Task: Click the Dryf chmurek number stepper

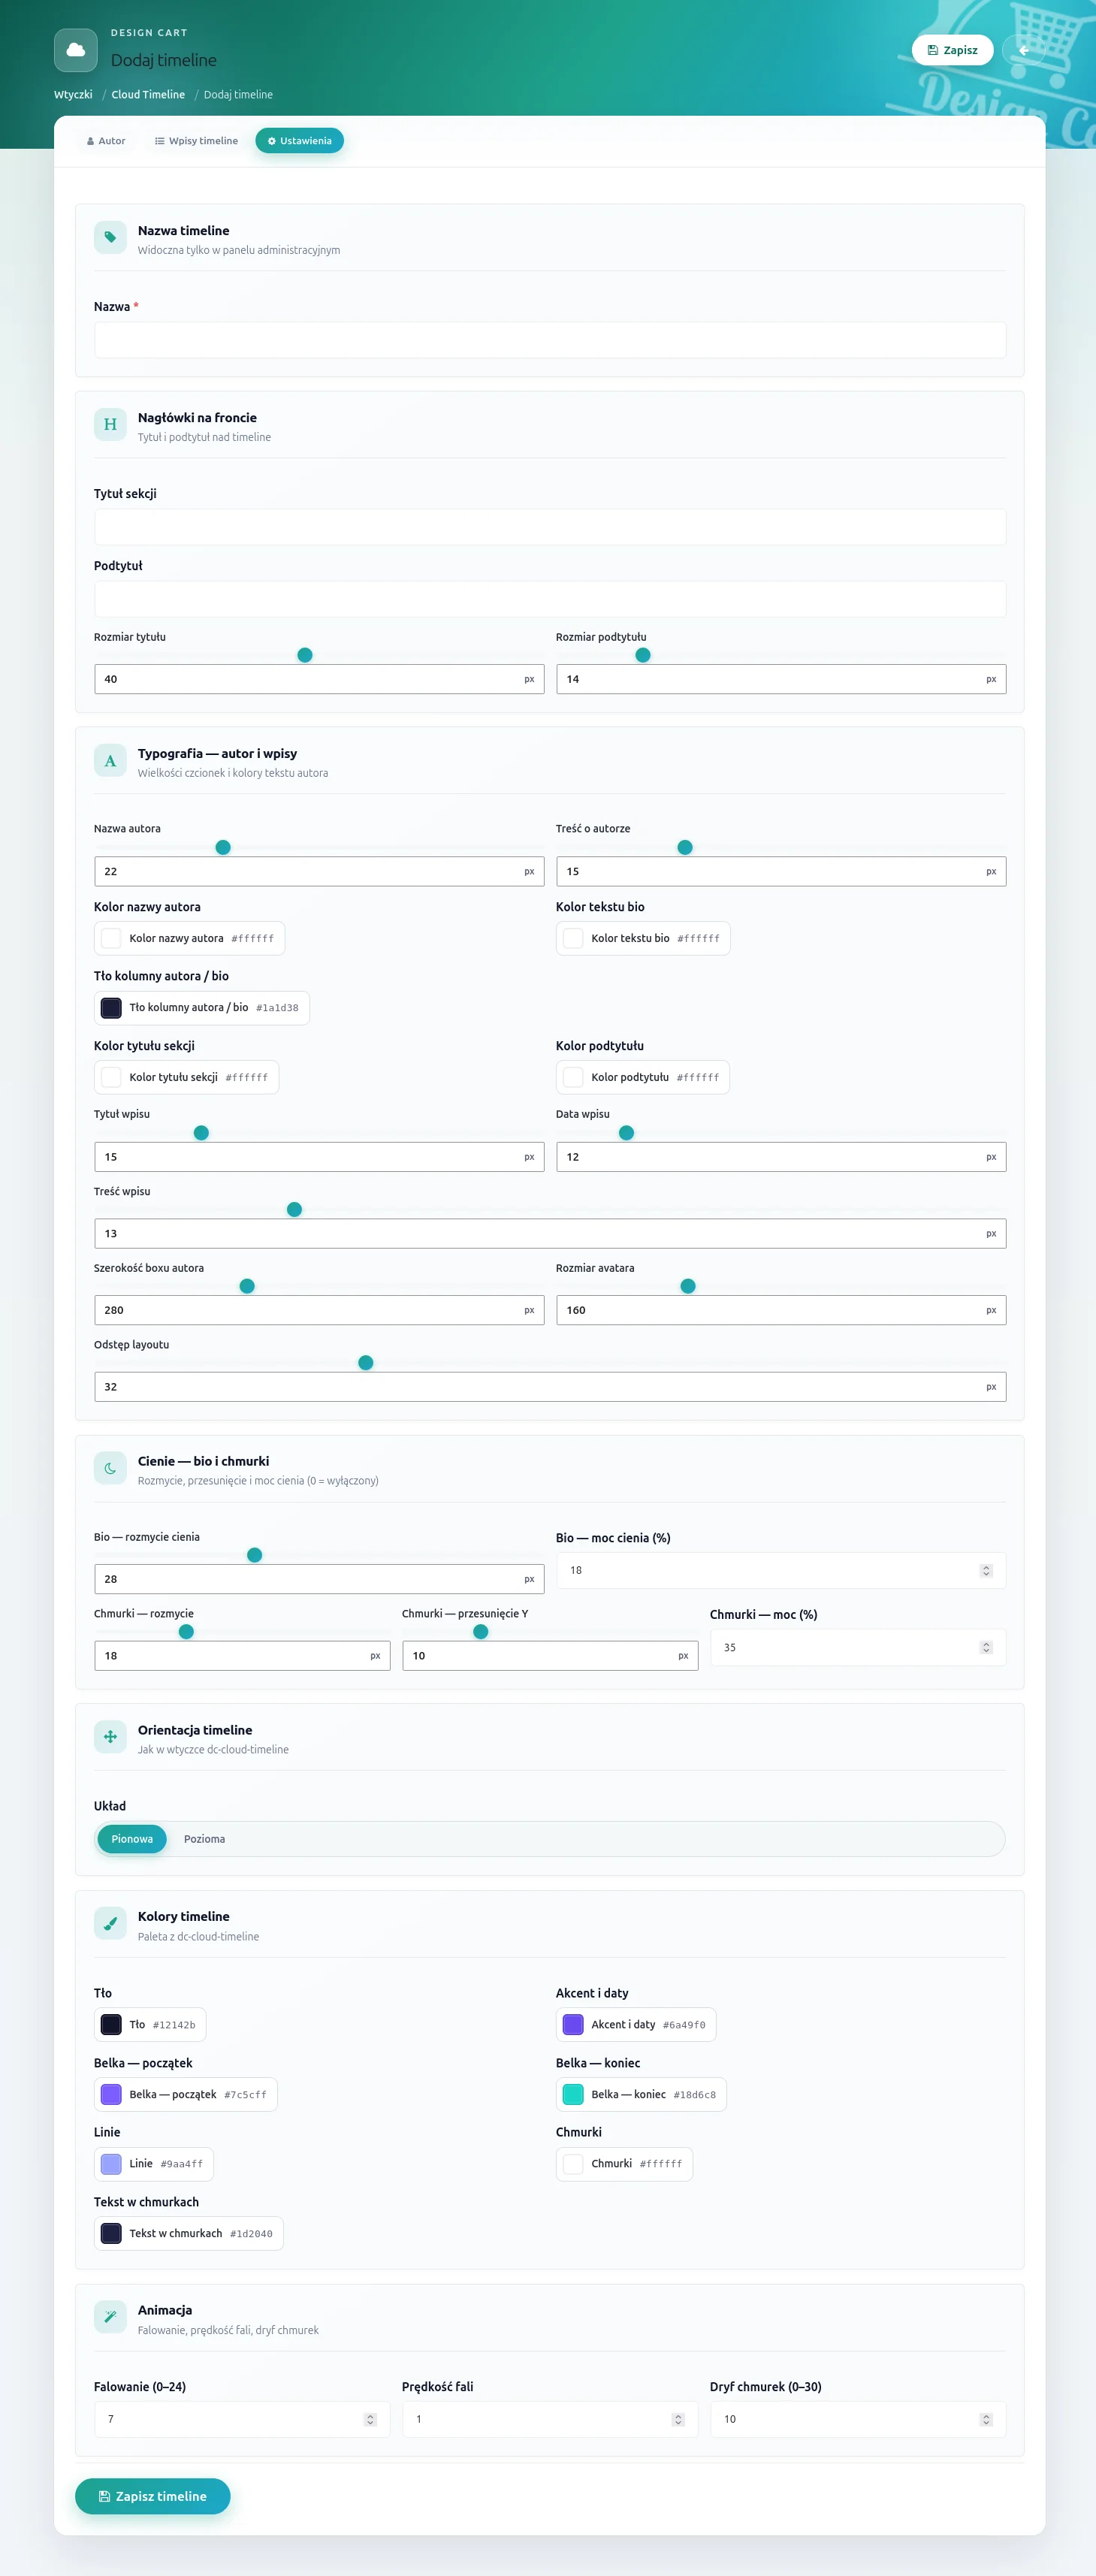Action: tap(986, 2419)
